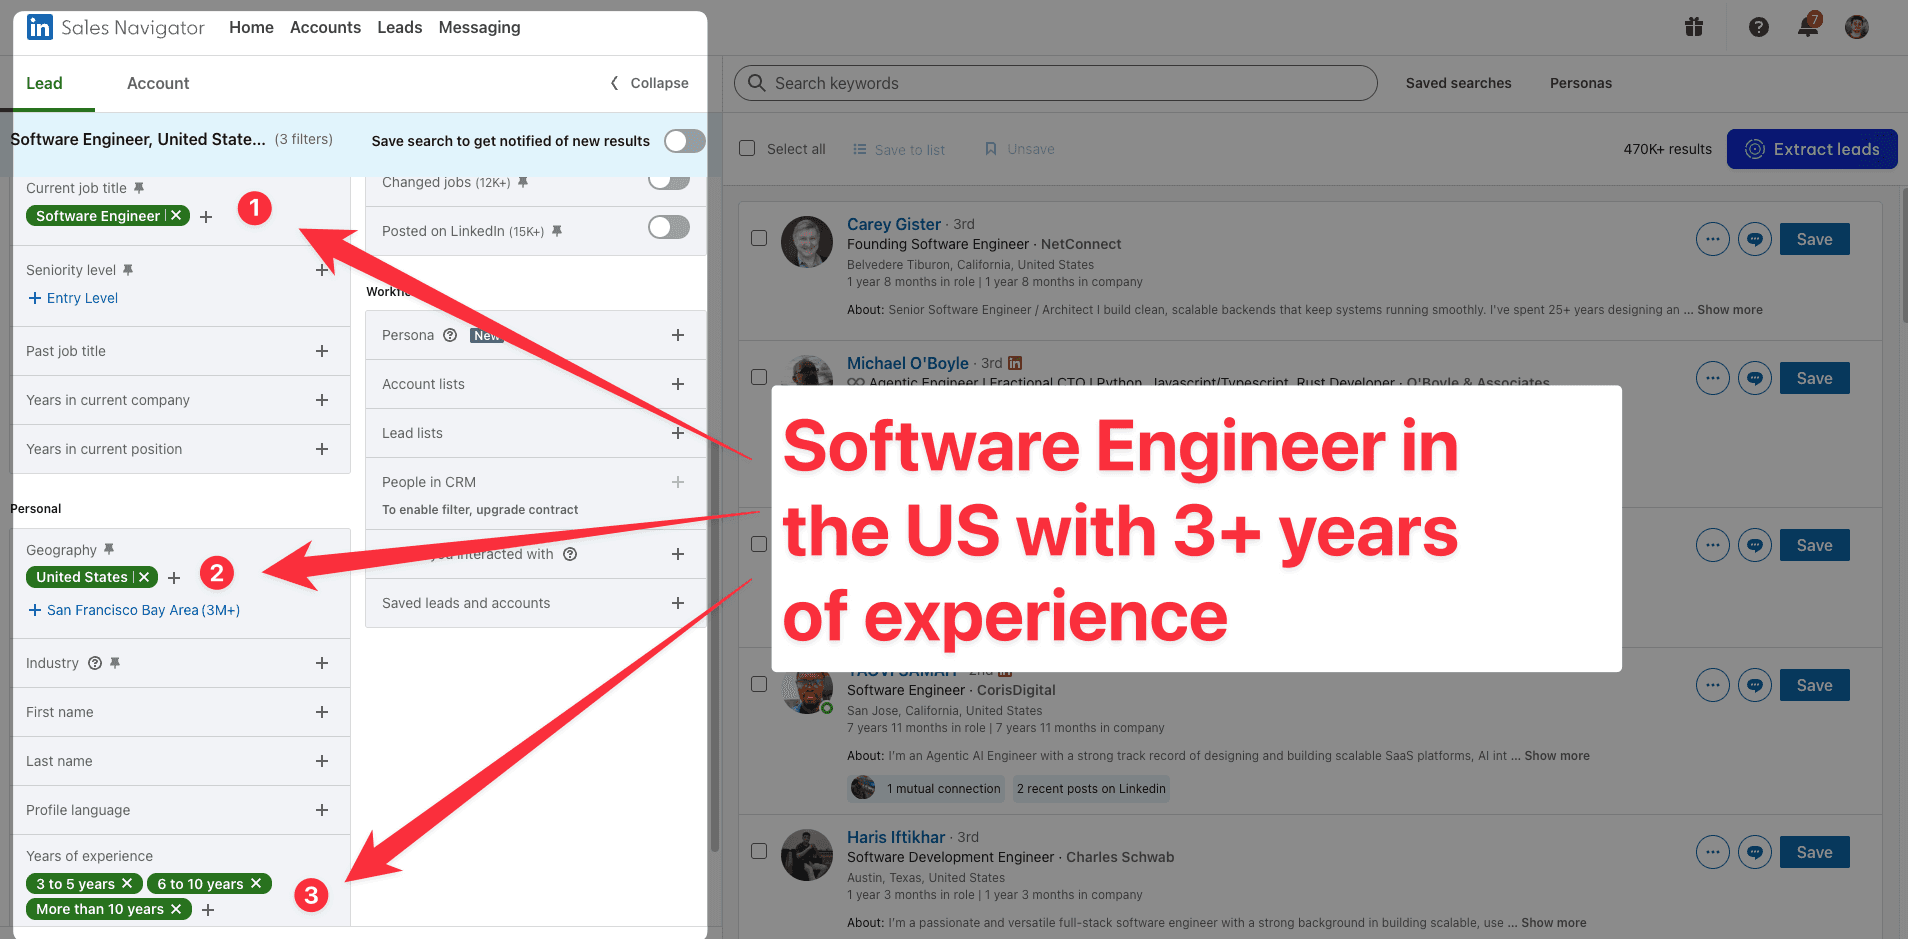
Task: Expand Years in current position filter
Action: click(322, 449)
